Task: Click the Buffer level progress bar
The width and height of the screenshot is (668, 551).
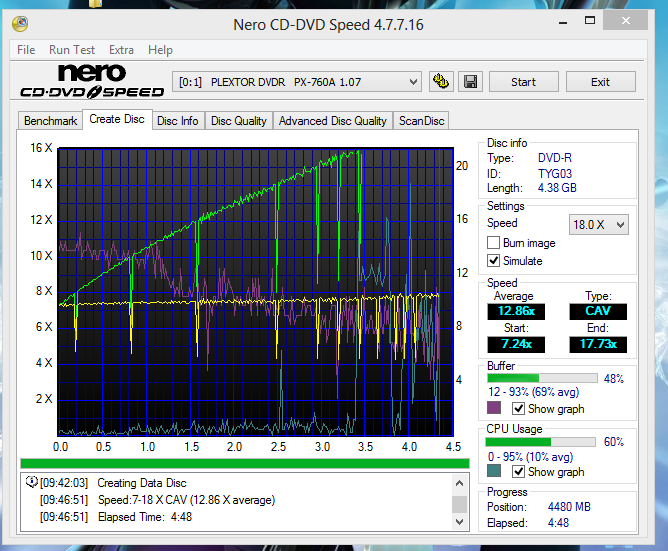Action: tap(542, 378)
